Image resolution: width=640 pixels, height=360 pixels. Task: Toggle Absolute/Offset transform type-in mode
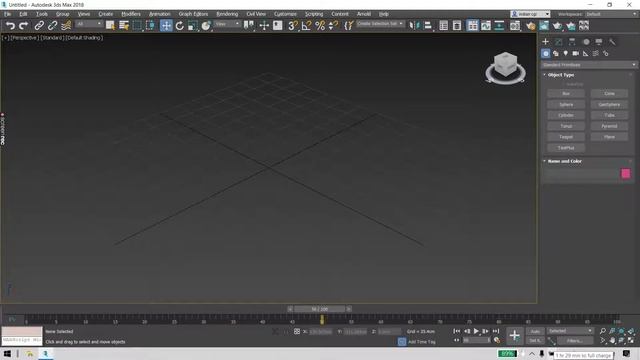(297, 331)
